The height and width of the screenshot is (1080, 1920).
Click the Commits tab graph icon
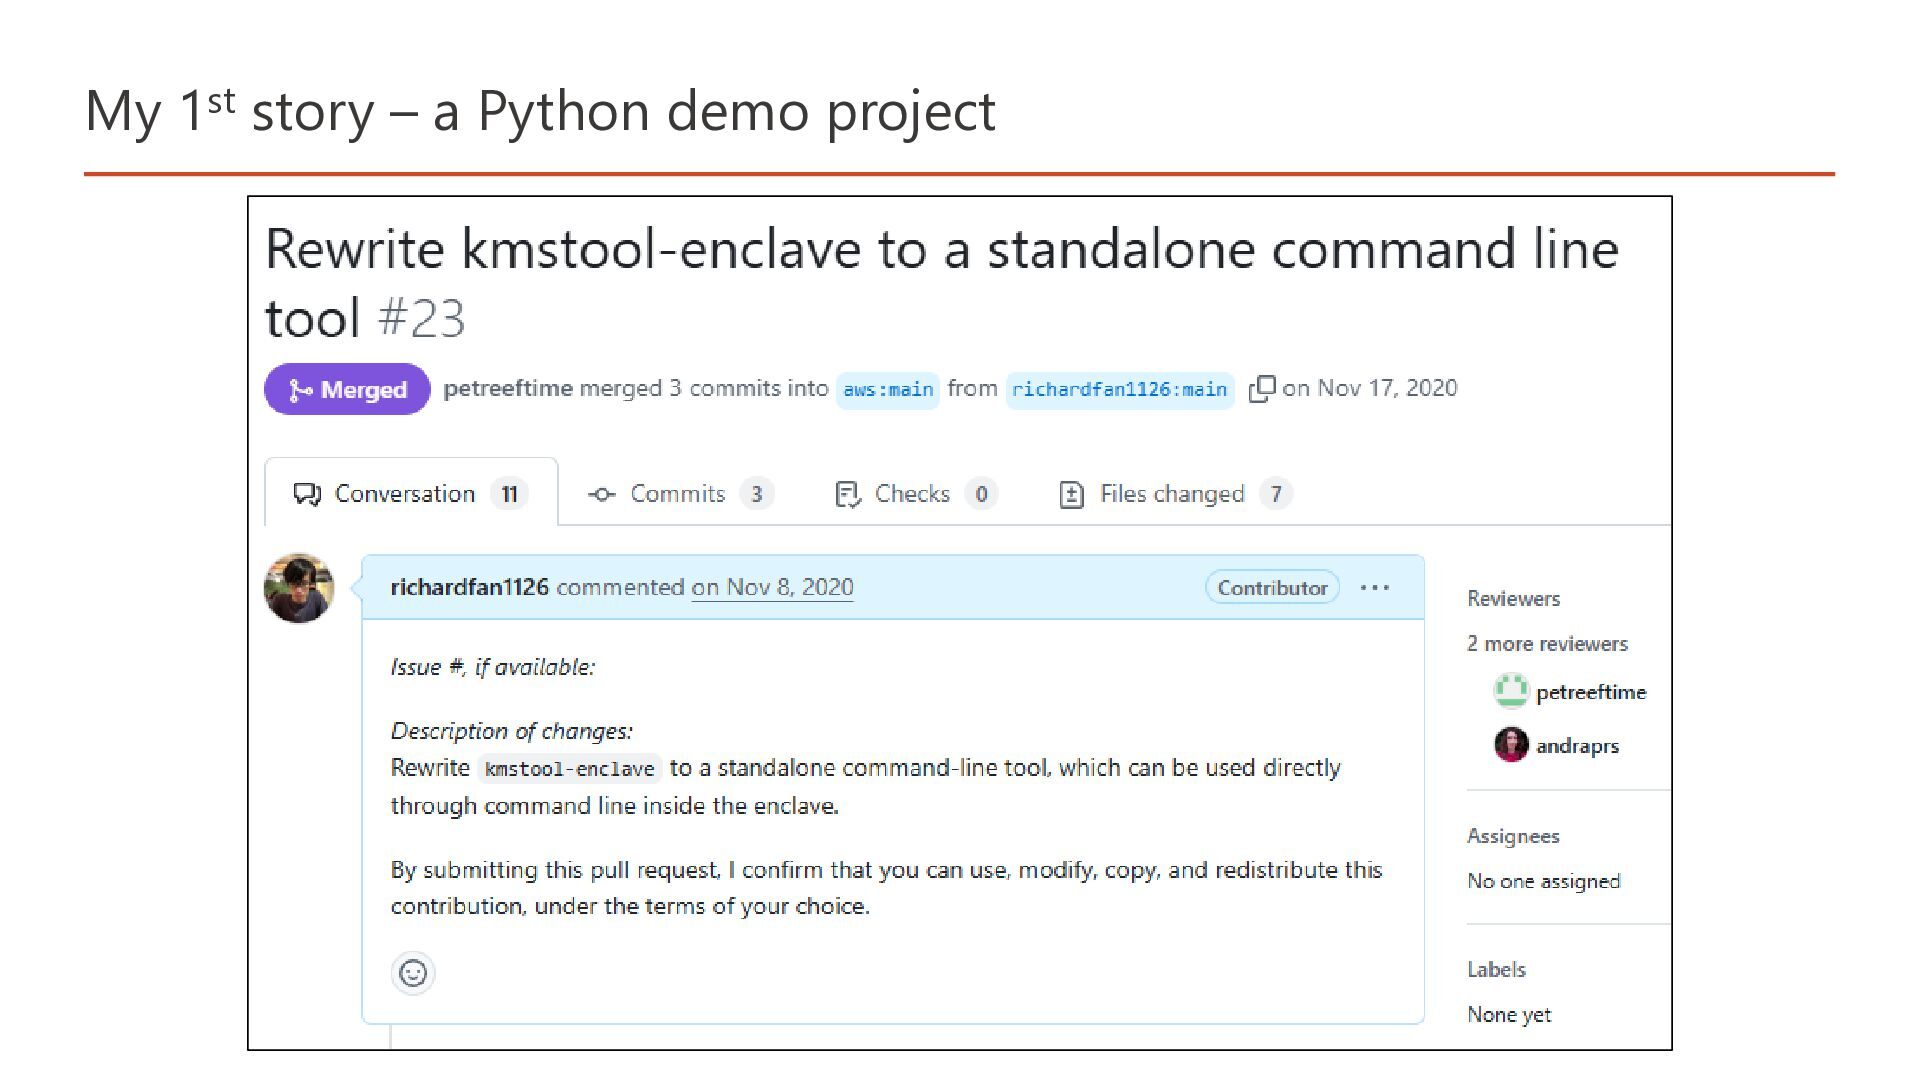[601, 494]
